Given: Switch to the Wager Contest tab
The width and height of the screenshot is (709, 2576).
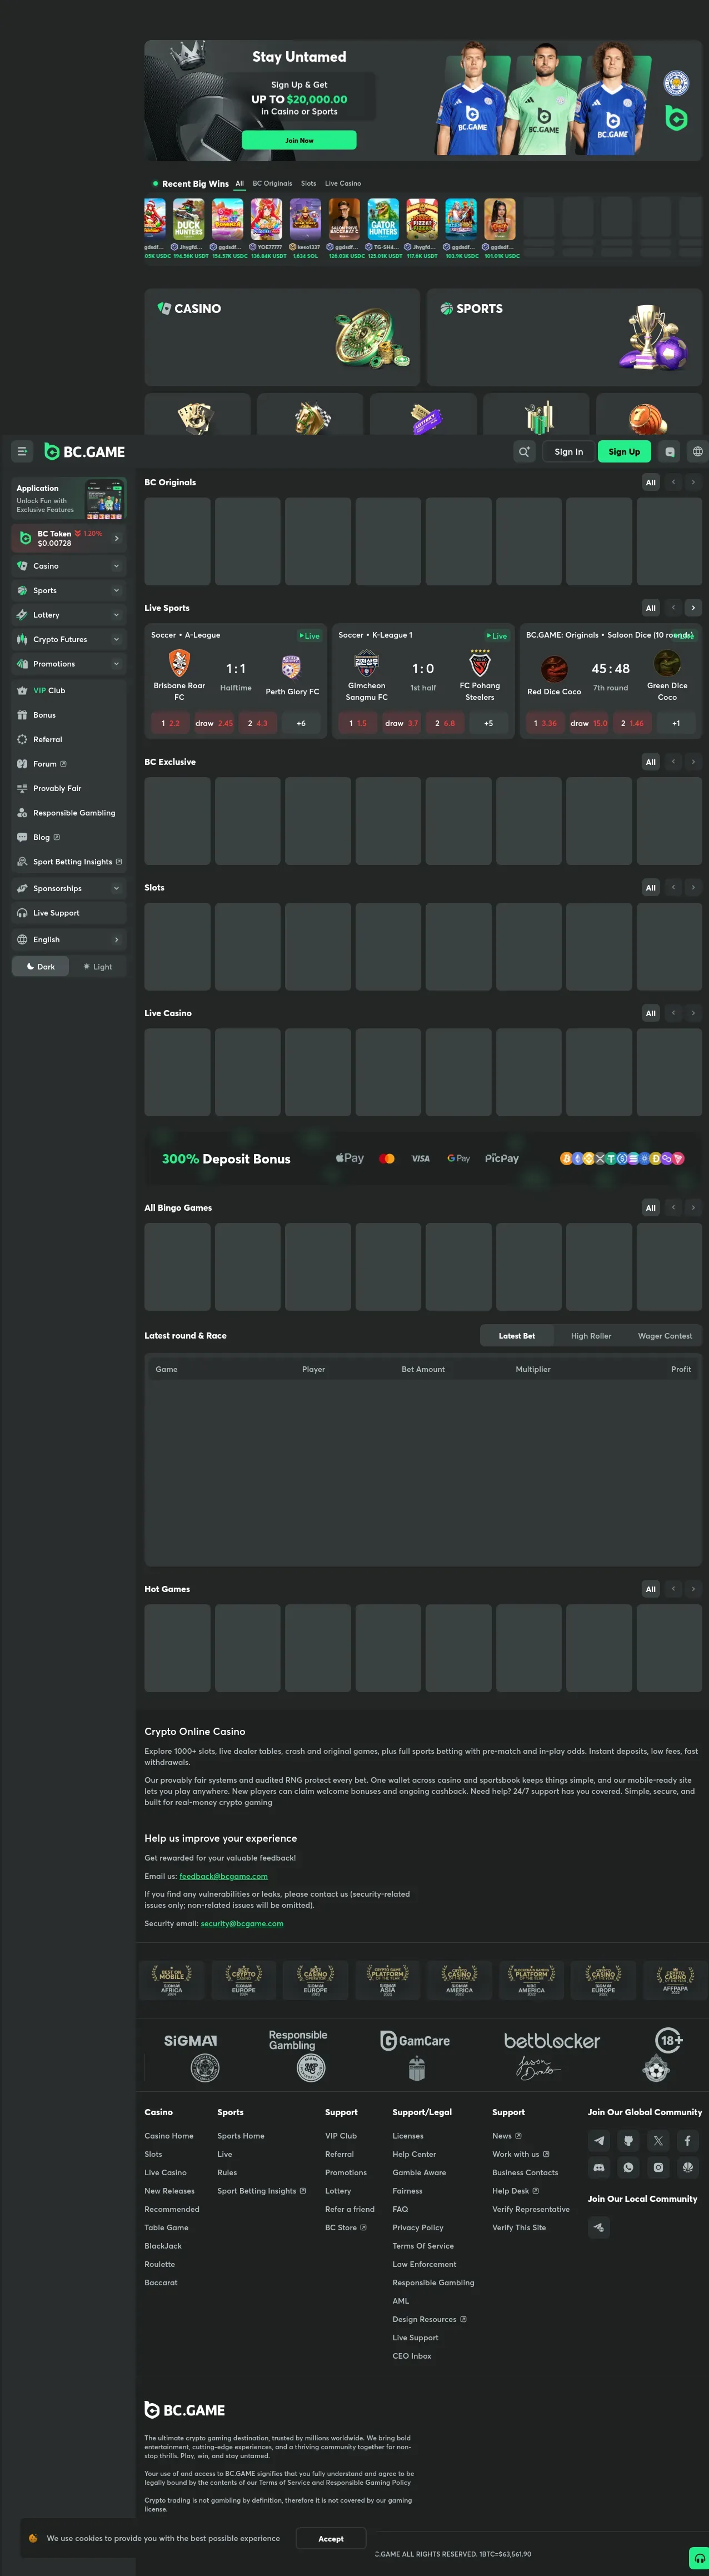Looking at the screenshot, I should click(x=665, y=1336).
